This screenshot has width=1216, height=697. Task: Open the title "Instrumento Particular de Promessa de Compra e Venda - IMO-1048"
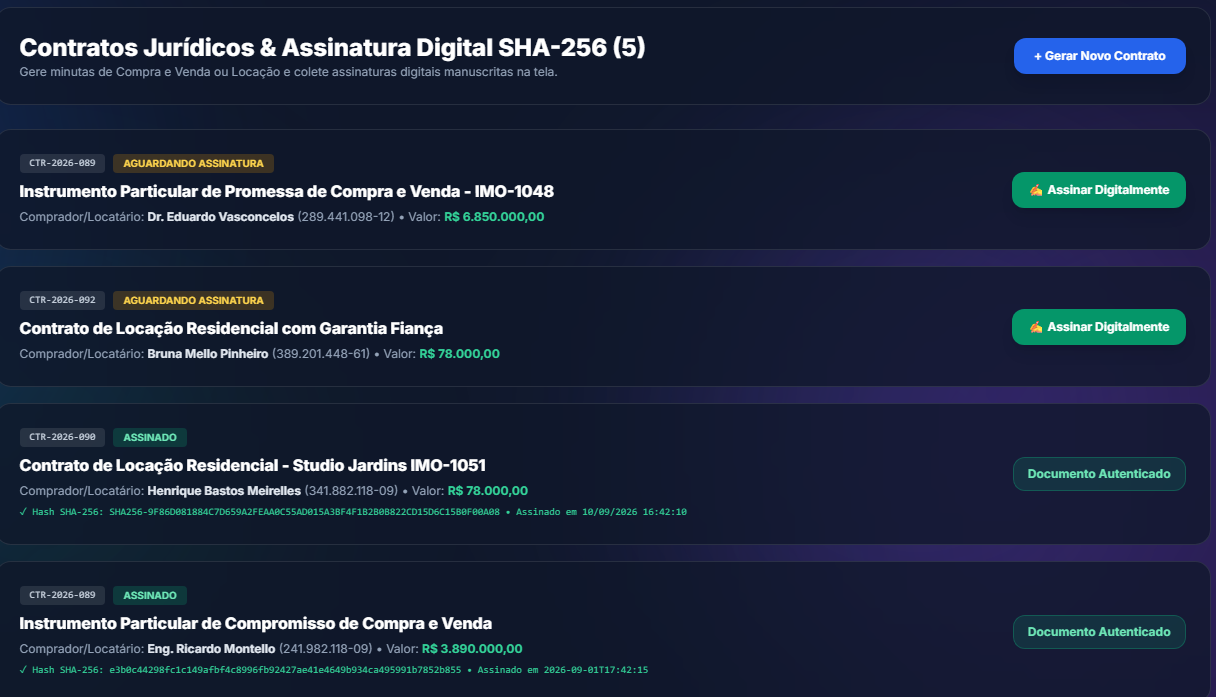click(286, 191)
